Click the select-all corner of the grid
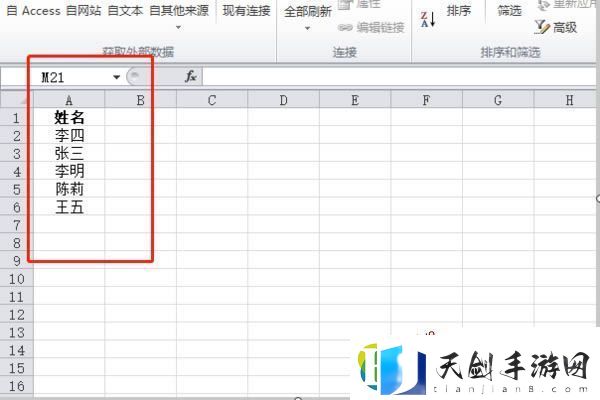Viewport: 600px width, 400px height. tap(17, 100)
